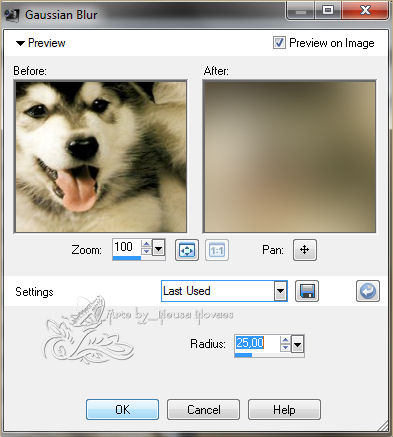Maximize the Gaussian Blur dialog
The image size is (393, 437).
[x=328, y=11]
